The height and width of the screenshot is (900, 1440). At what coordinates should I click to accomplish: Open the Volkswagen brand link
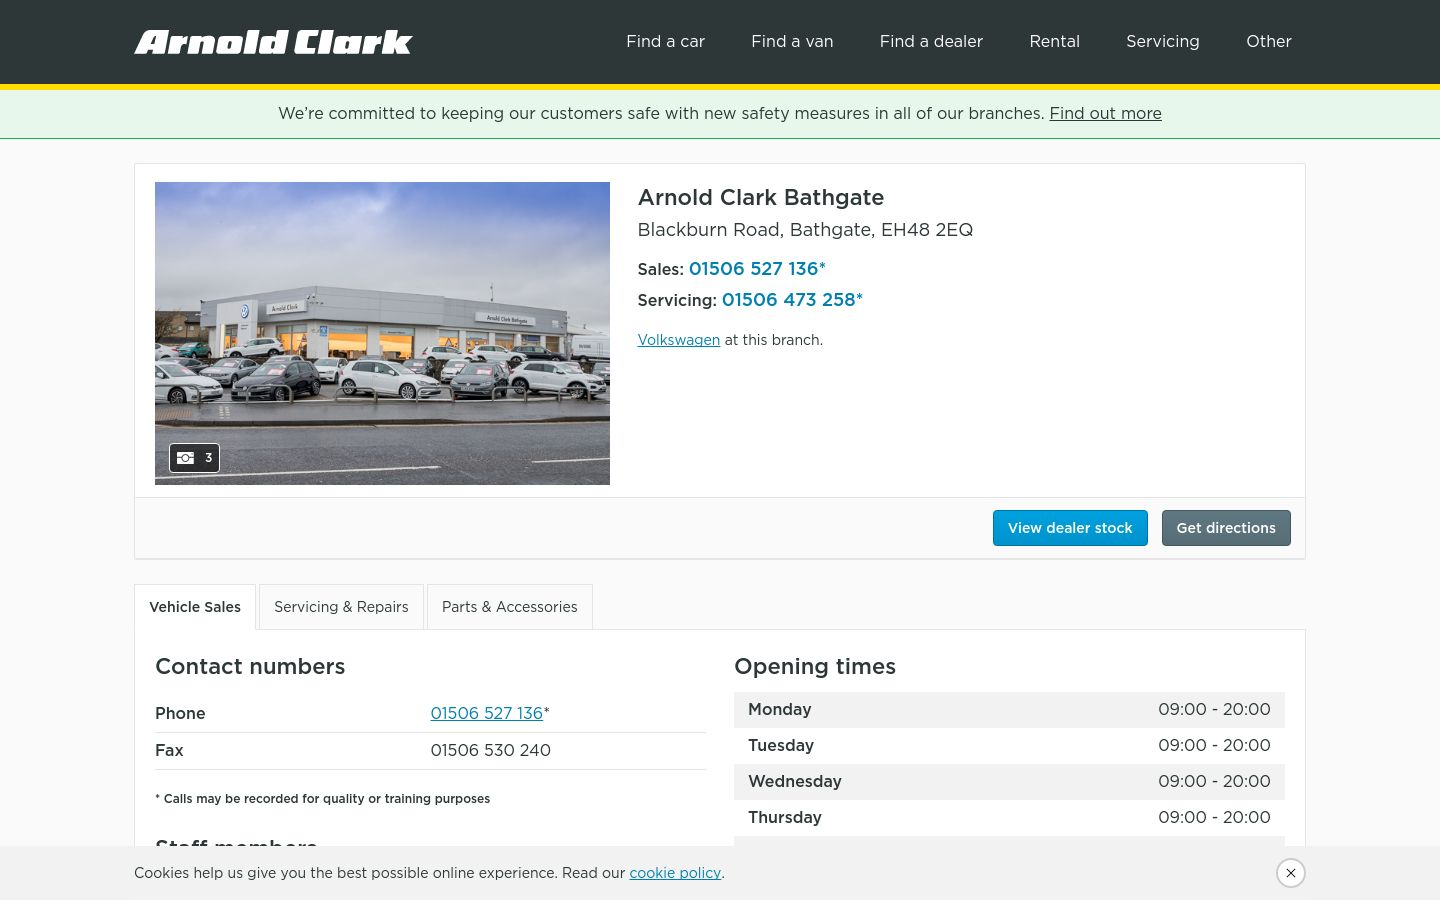tap(679, 340)
